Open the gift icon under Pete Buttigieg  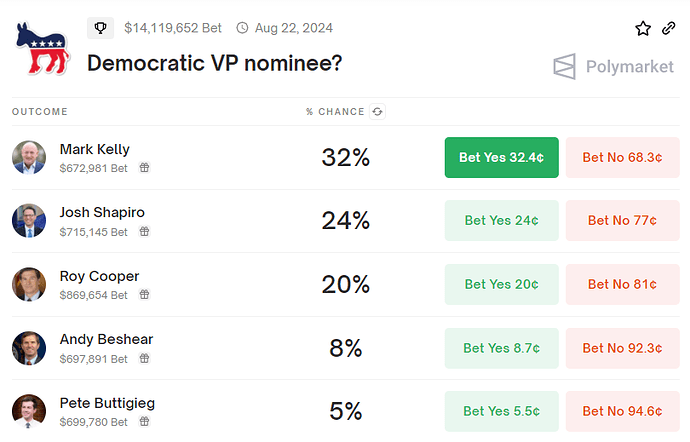point(144,422)
